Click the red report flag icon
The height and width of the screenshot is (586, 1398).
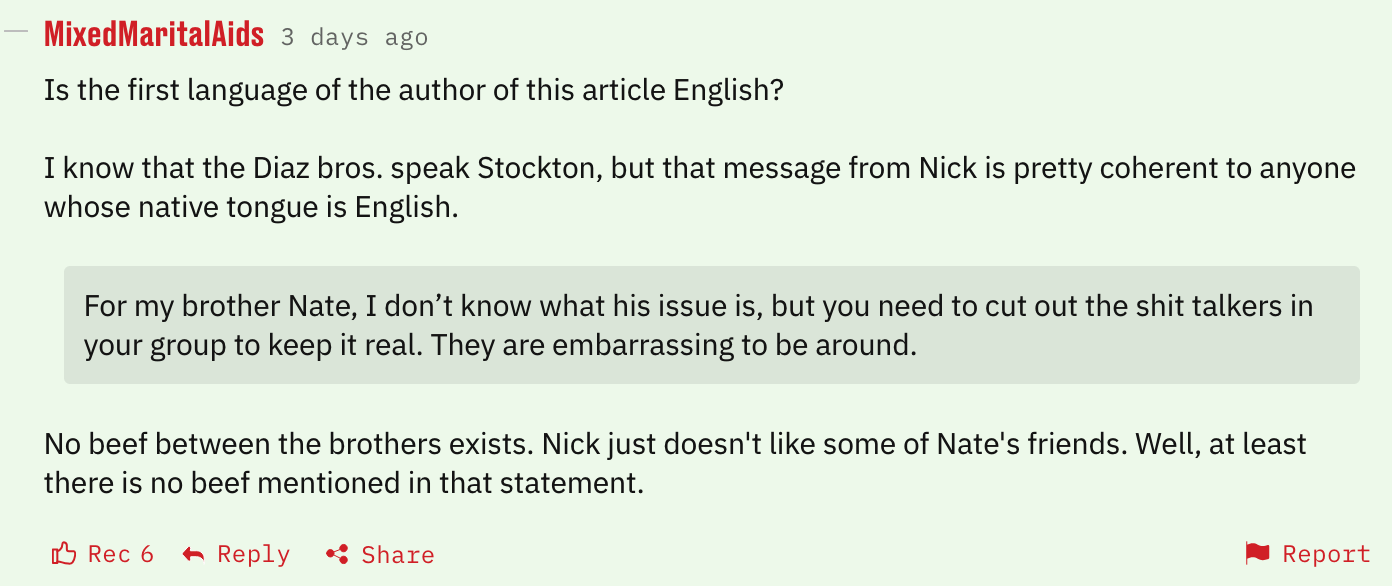point(1257,553)
